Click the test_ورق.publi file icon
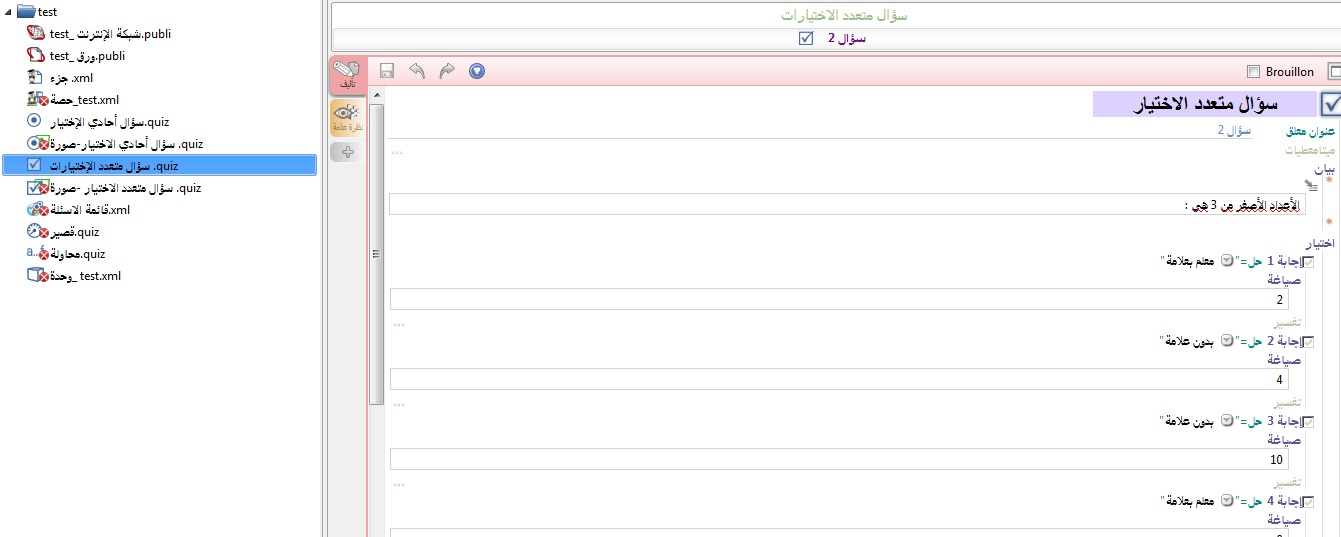Screen dimensions: 1341x537 [x=35, y=56]
